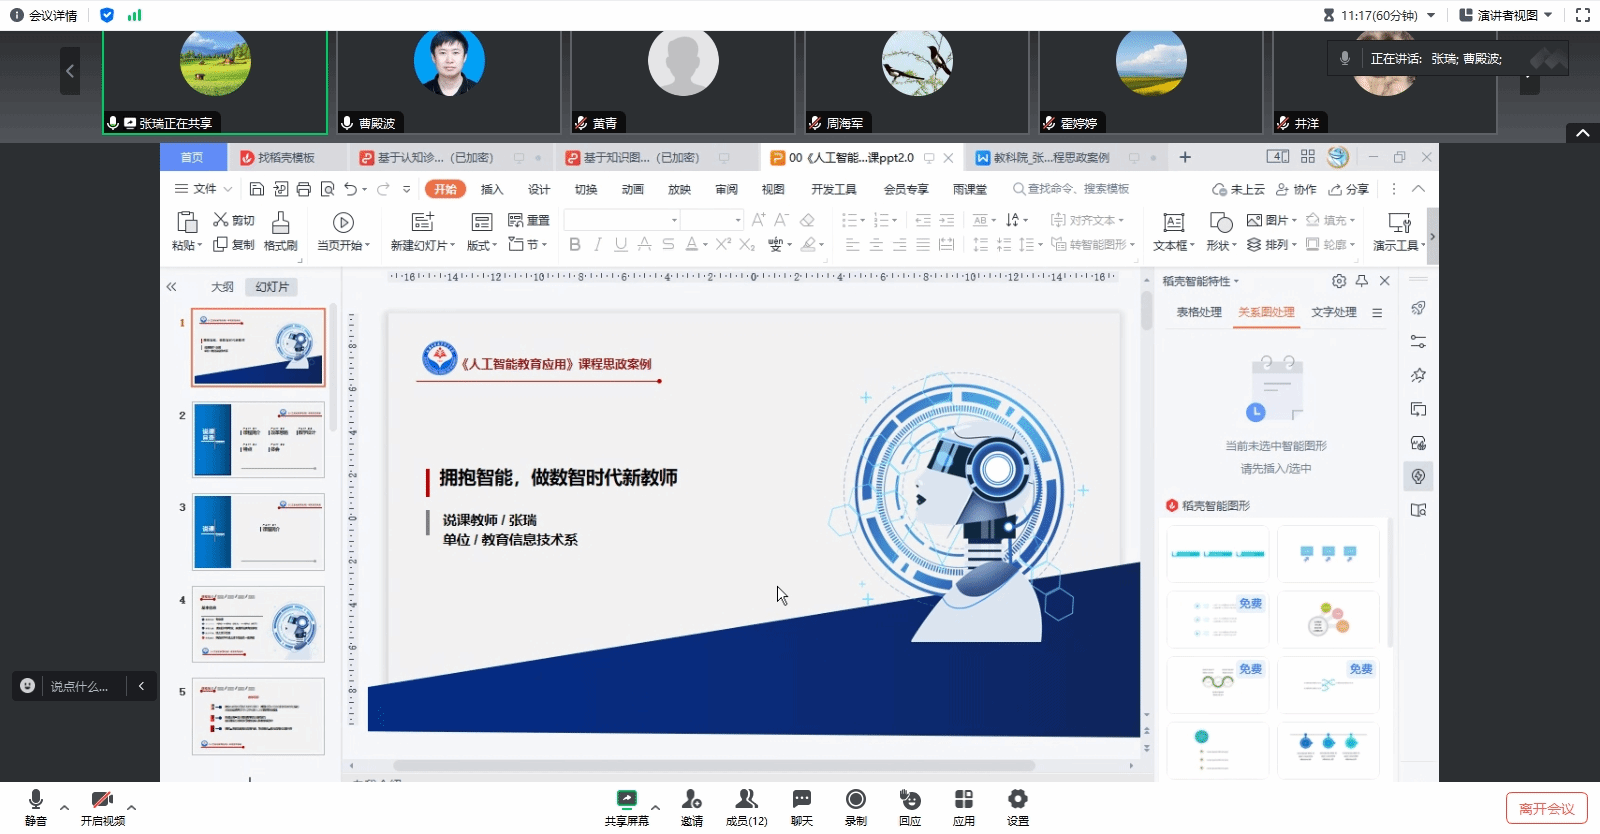Screen dimensions: 1600x834
Task: Start recording with the 录制 icon
Action: pyautogui.click(x=855, y=800)
